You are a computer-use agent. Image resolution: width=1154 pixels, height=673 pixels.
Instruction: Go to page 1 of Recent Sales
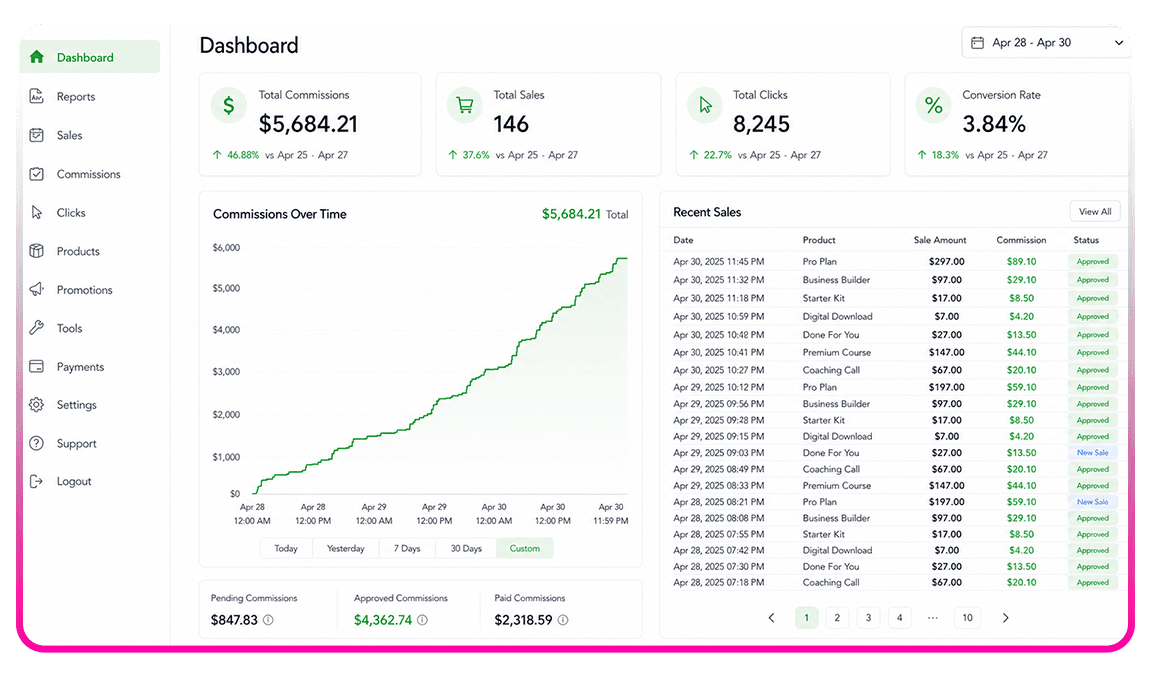(x=807, y=618)
